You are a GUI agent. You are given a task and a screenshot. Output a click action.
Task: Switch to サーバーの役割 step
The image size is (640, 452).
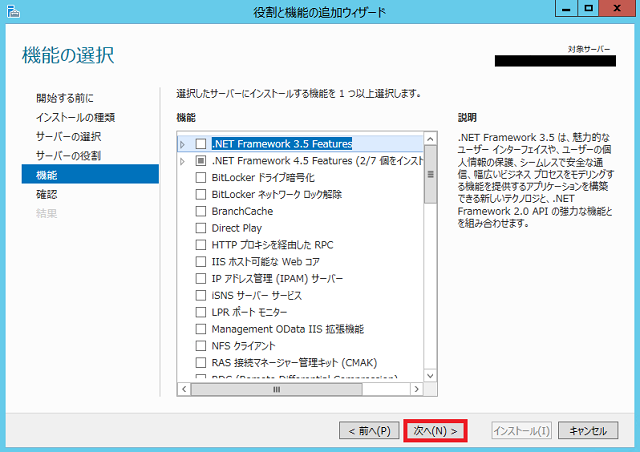point(68,156)
